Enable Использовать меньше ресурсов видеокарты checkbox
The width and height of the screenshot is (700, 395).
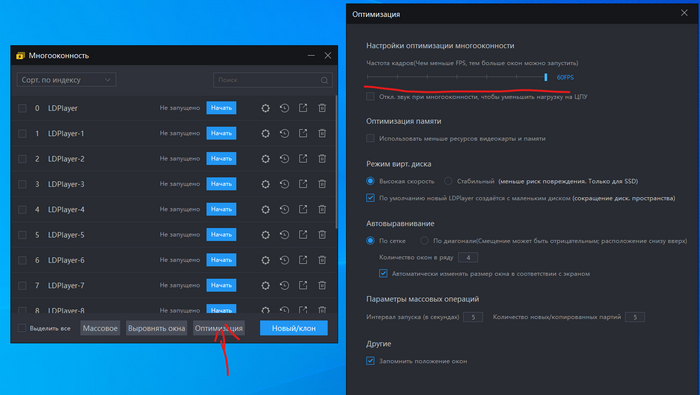pos(370,138)
